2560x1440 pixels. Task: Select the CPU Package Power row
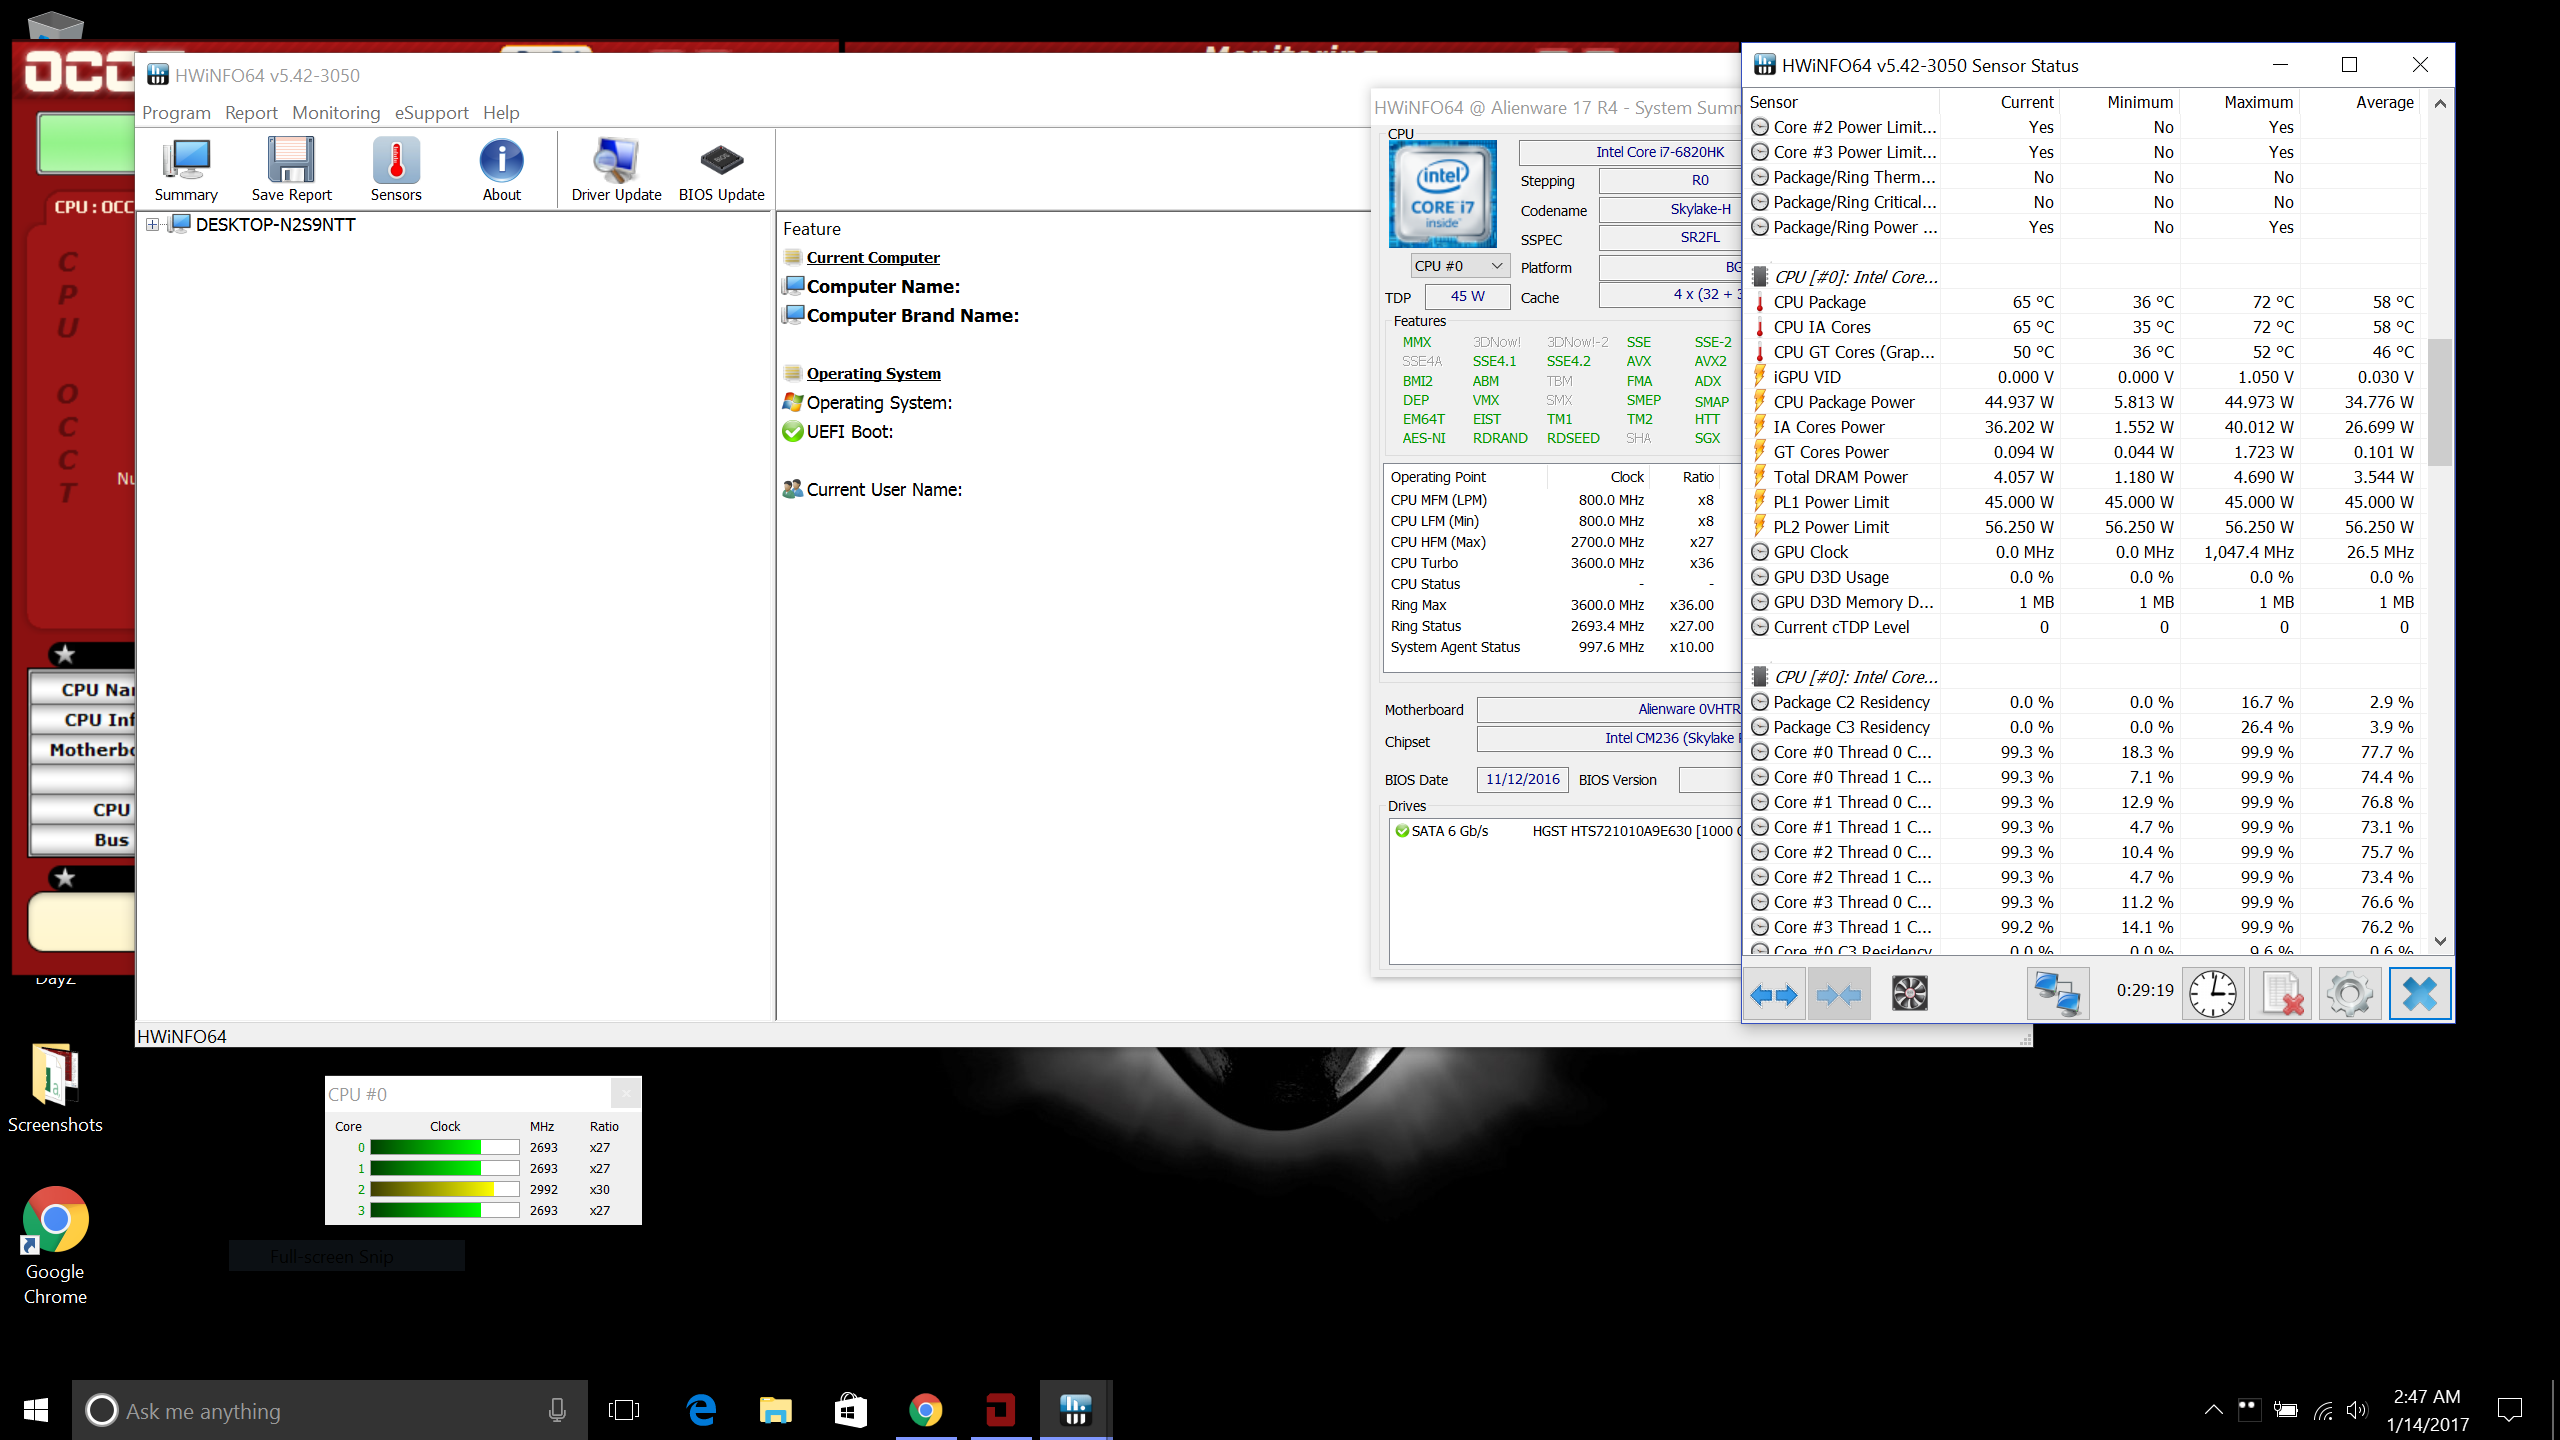(2084, 402)
